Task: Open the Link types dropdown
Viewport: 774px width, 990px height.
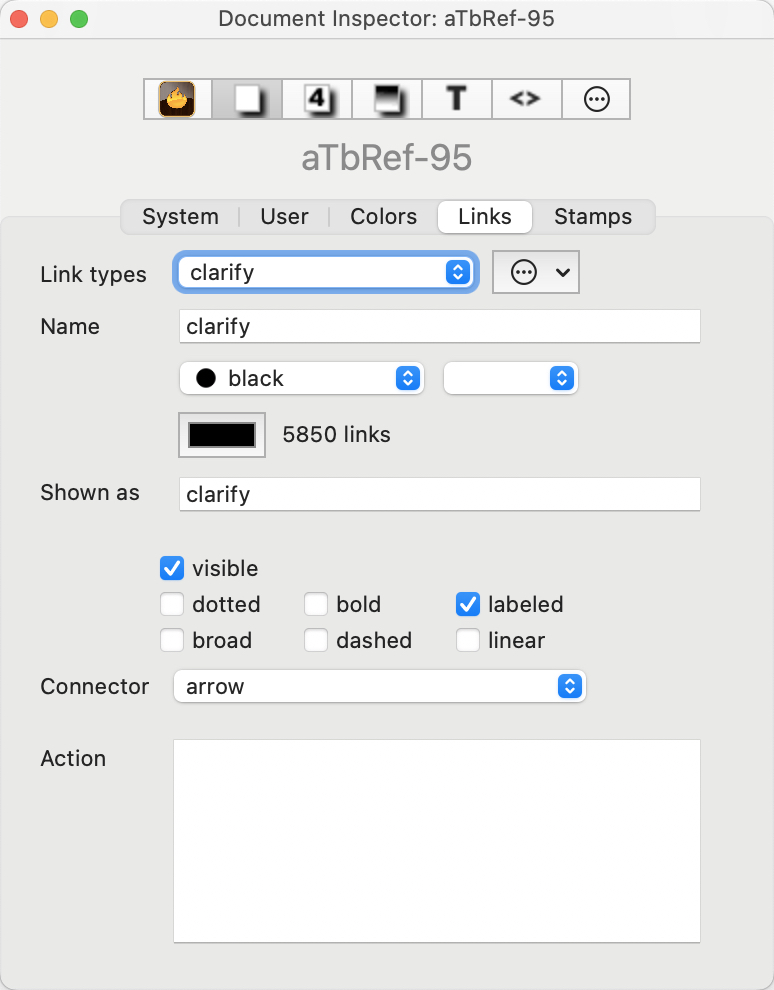Action: point(325,272)
